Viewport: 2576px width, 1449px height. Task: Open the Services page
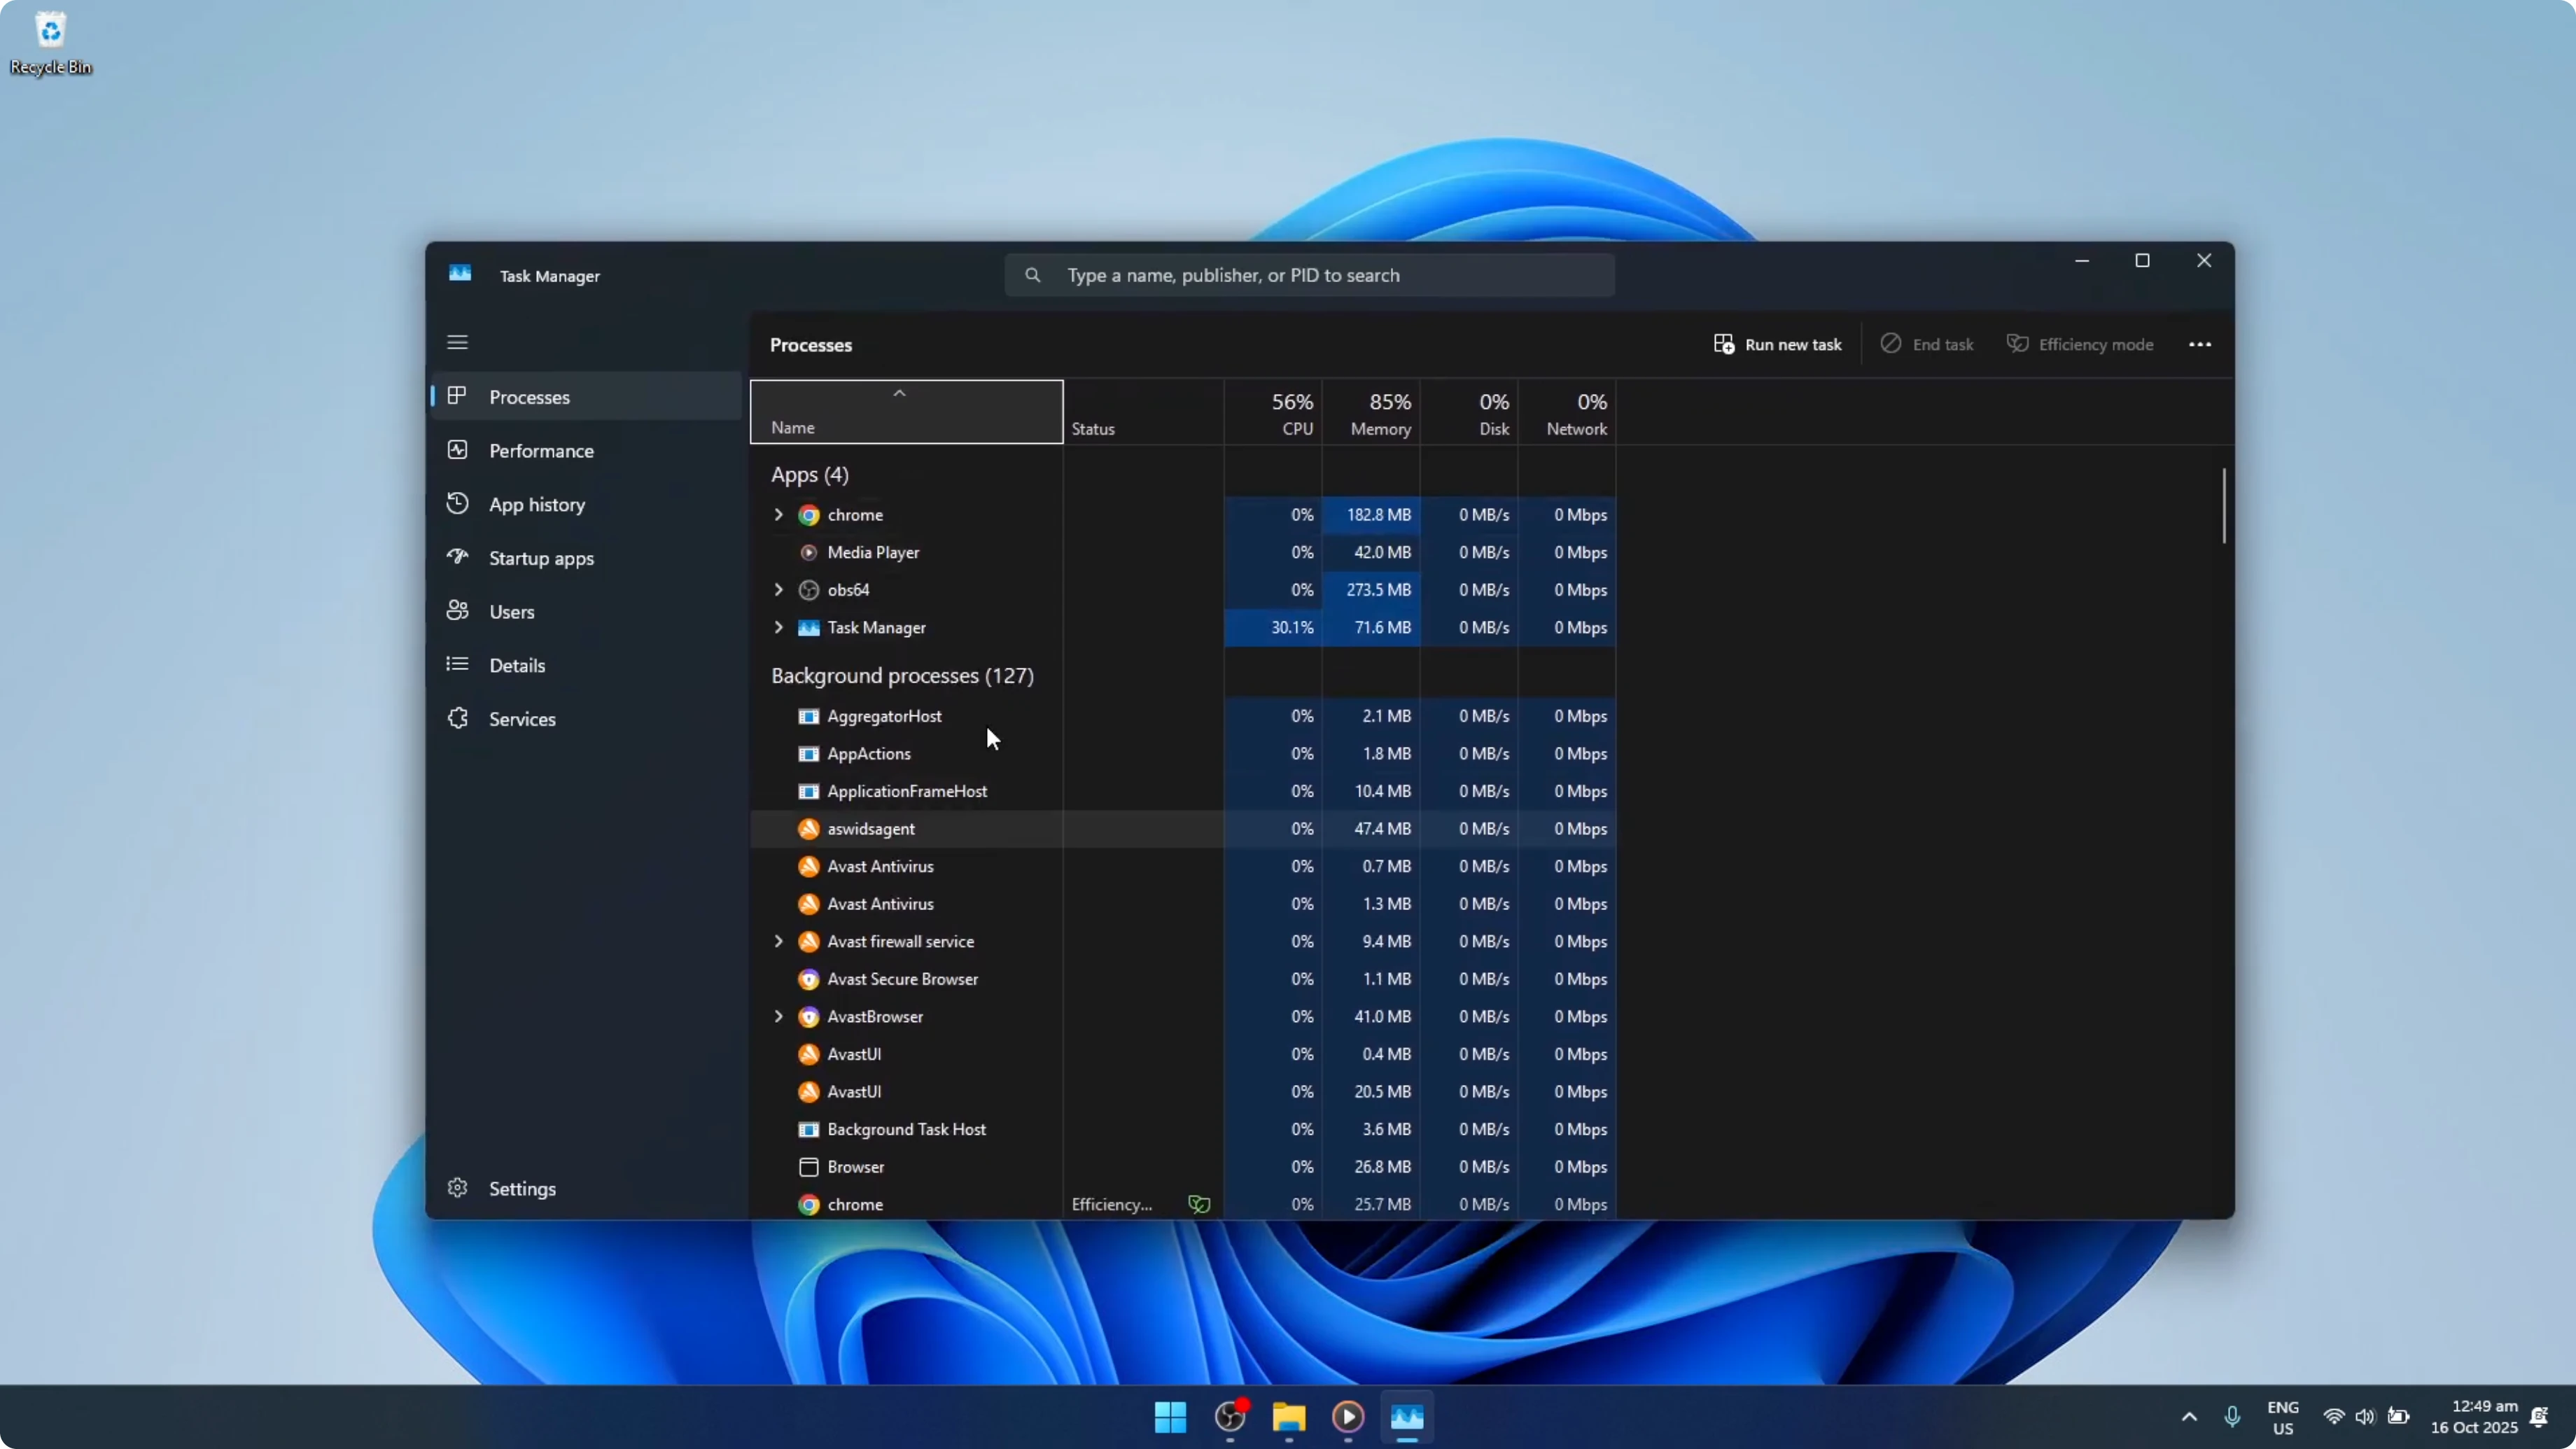pyautogui.click(x=587, y=720)
